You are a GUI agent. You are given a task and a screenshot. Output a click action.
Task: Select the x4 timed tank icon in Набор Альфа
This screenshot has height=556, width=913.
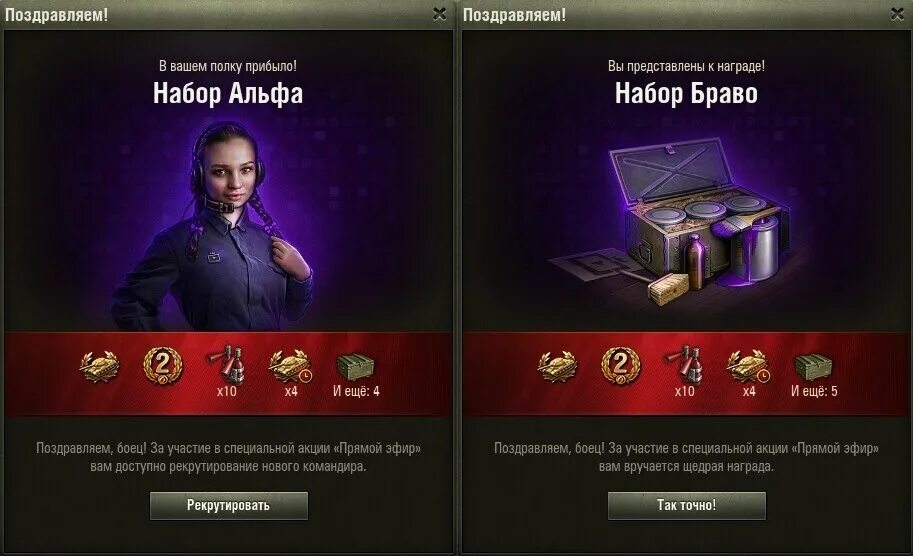[x=291, y=366]
